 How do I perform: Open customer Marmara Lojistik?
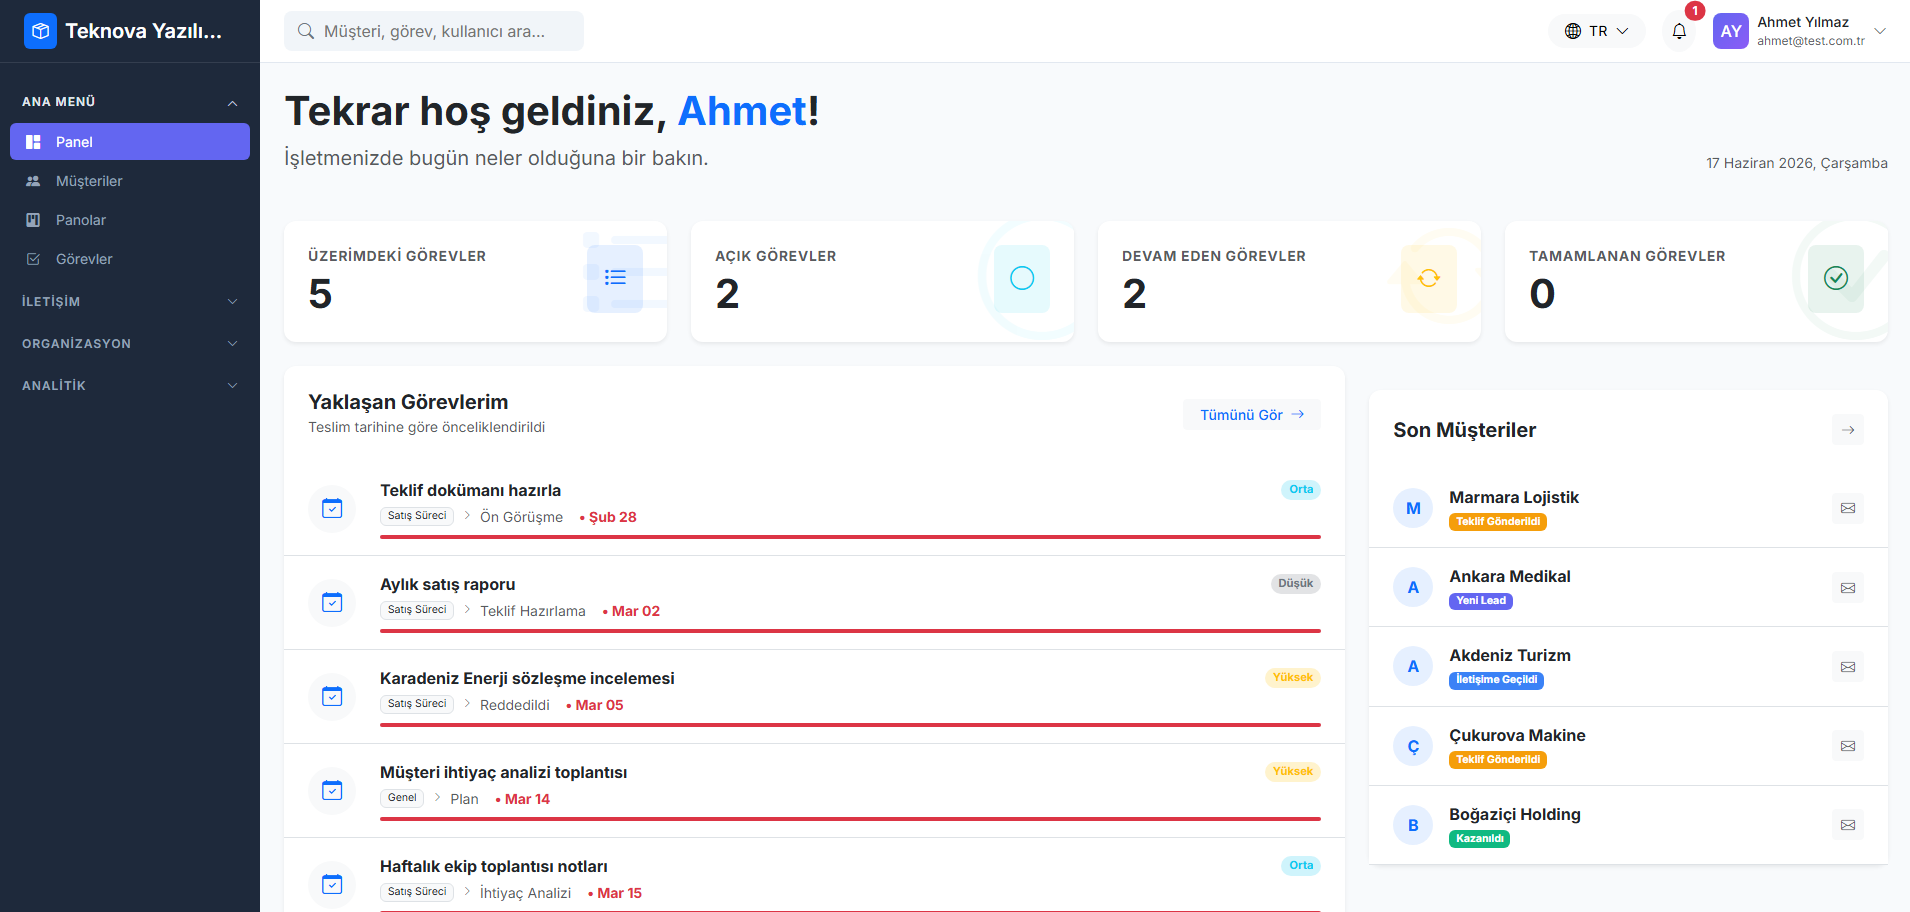coord(1514,497)
